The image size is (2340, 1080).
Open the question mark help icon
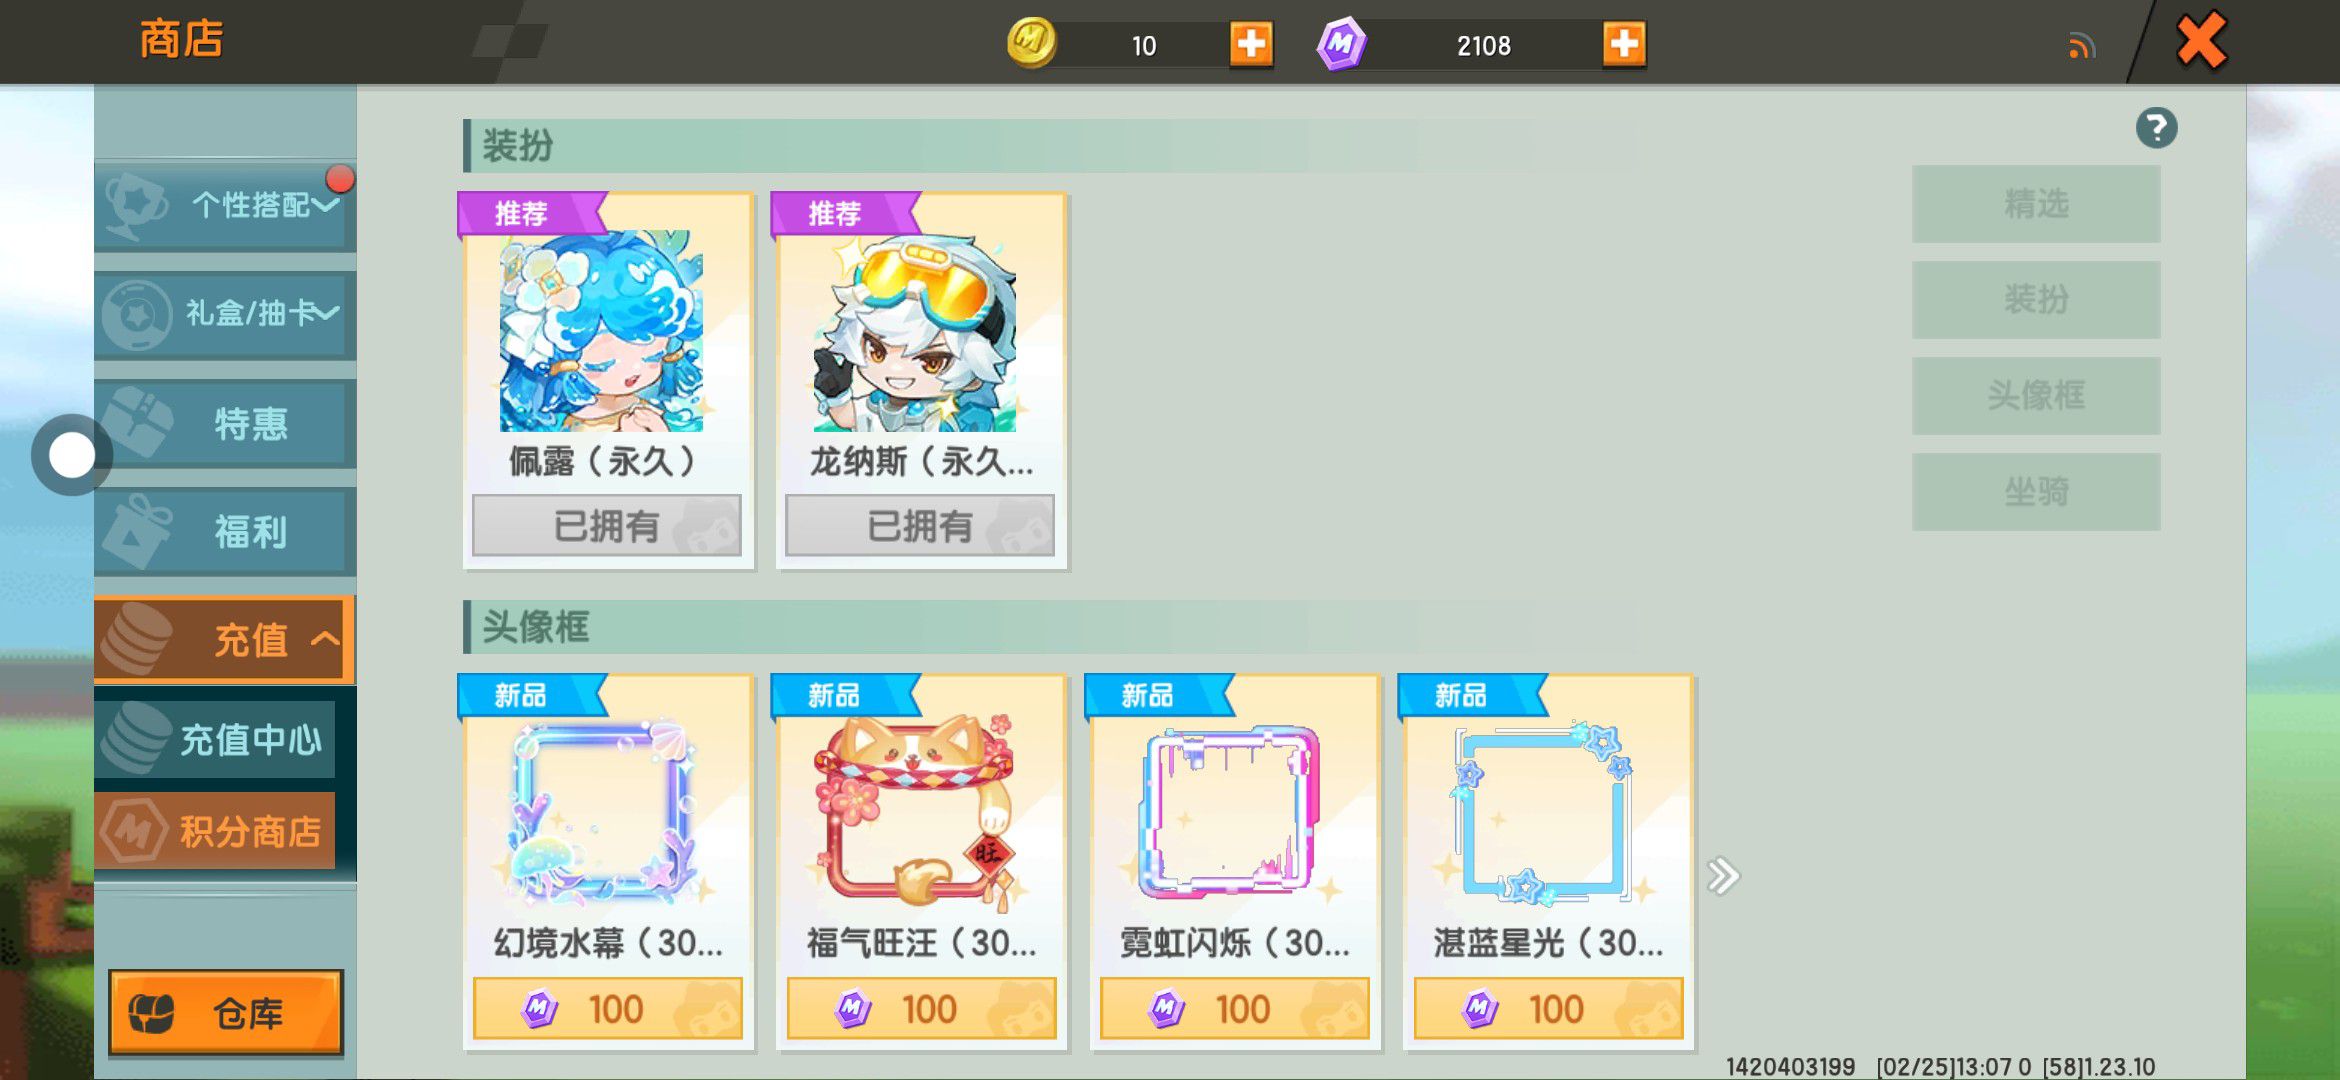pos(2156,128)
